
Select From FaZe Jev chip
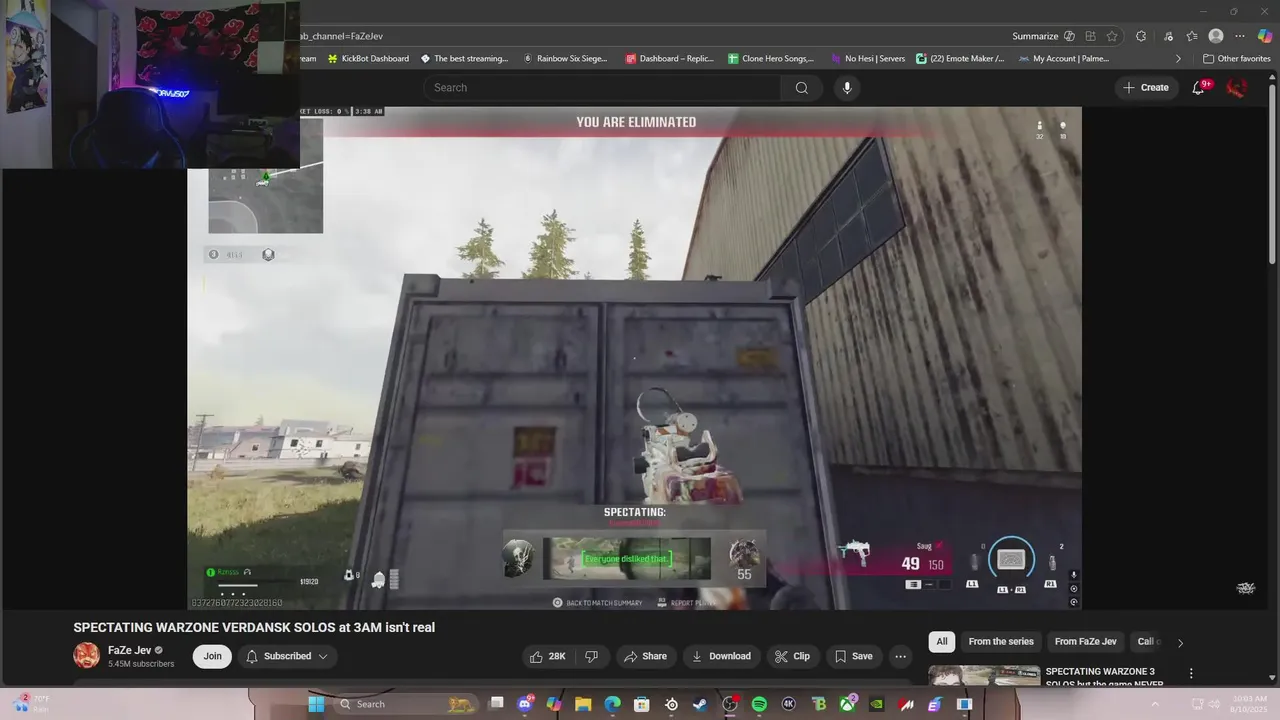coord(1086,642)
